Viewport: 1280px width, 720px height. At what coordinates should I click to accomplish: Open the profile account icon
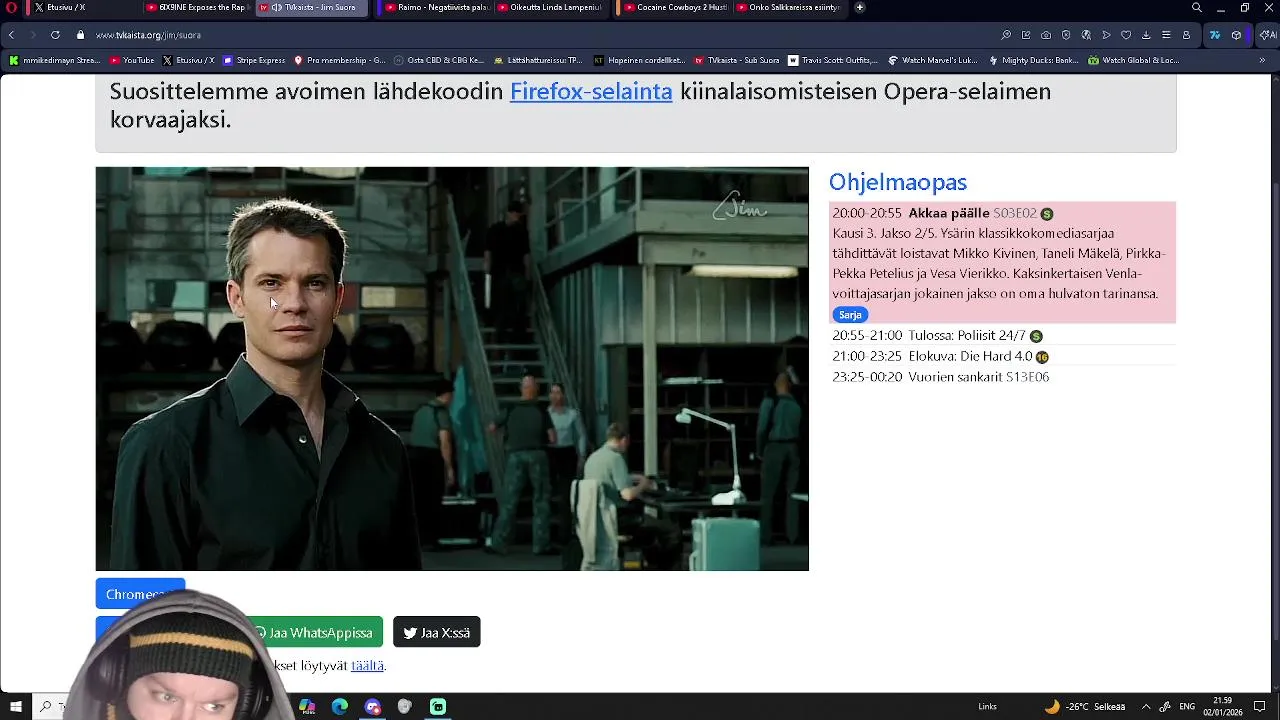click(1186, 35)
